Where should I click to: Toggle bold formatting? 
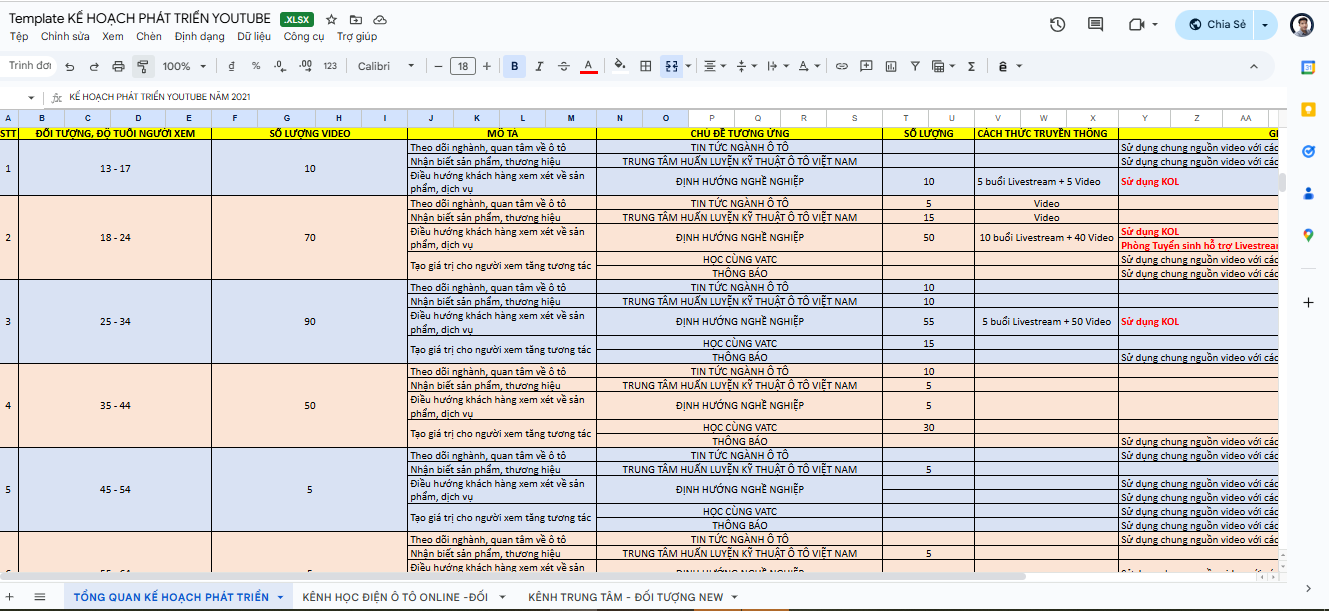tap(514, 67)
